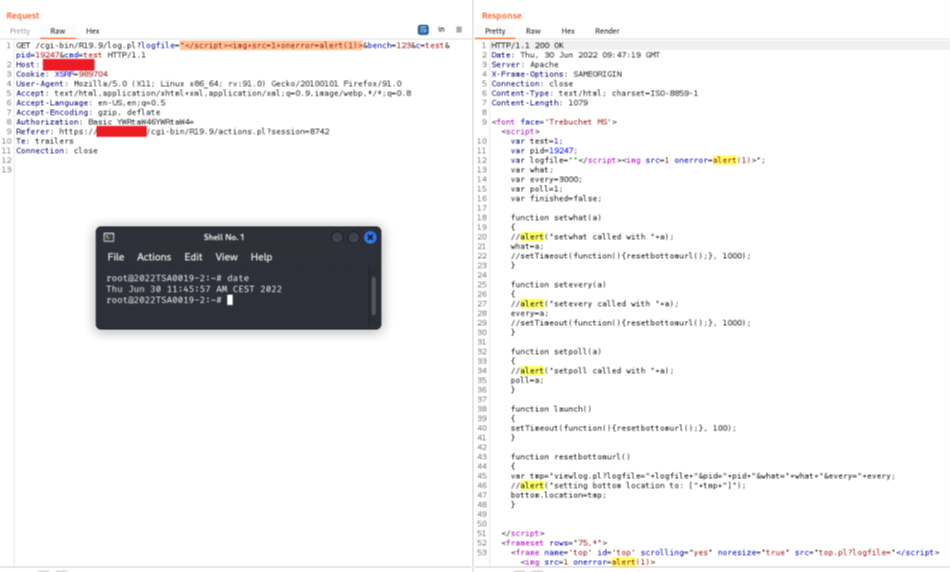
Task: Click the <frameset rows="75,*"> line
Action: pos(554,543)
